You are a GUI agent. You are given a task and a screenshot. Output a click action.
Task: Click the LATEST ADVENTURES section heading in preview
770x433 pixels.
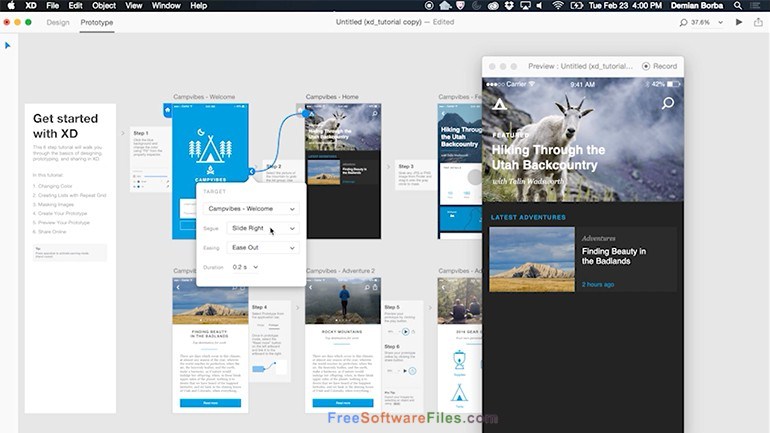click(x=528, y=217)
